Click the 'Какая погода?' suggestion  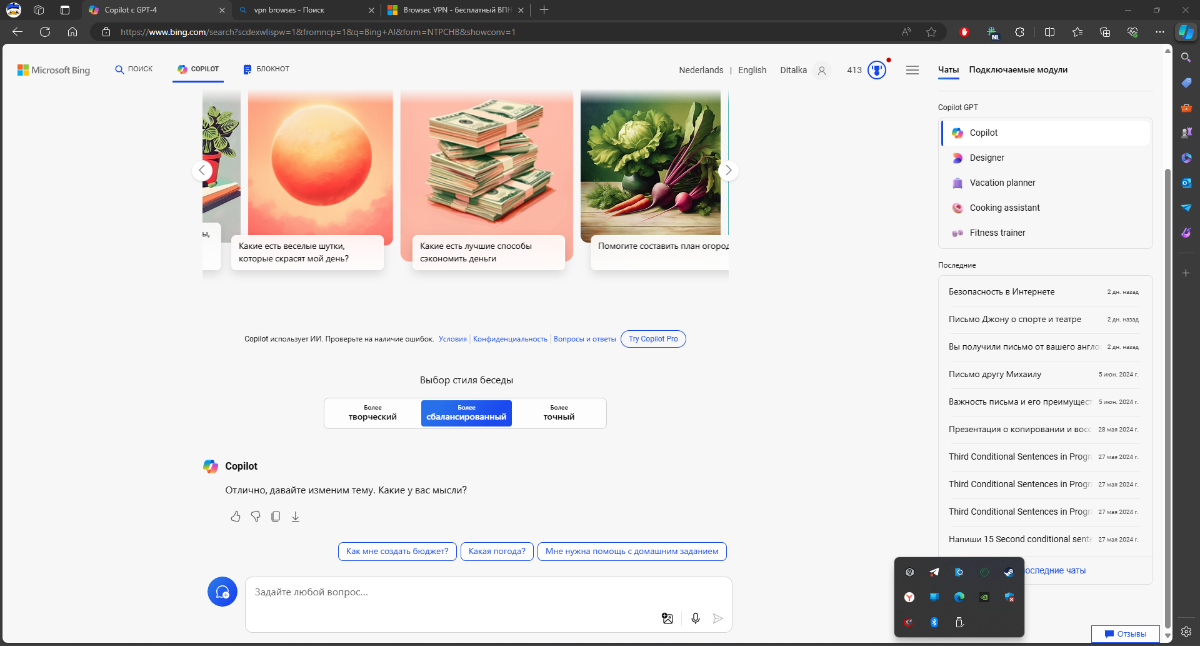click(x=497, y=551)
